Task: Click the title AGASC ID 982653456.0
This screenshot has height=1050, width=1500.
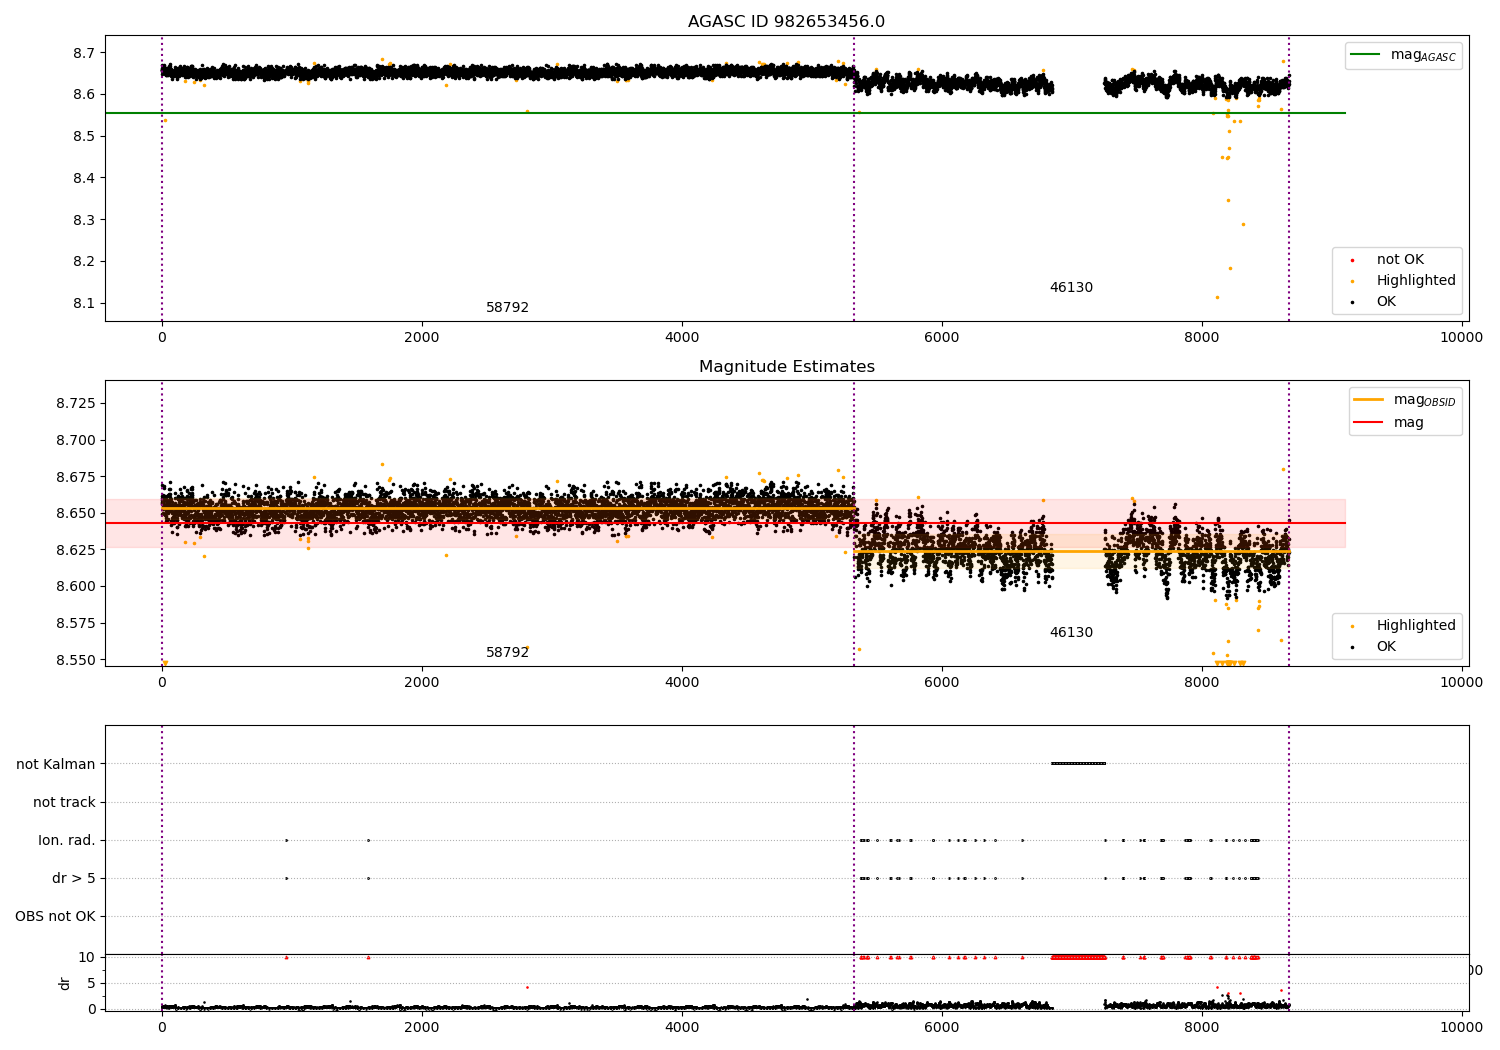Action: tap(786, 22)
